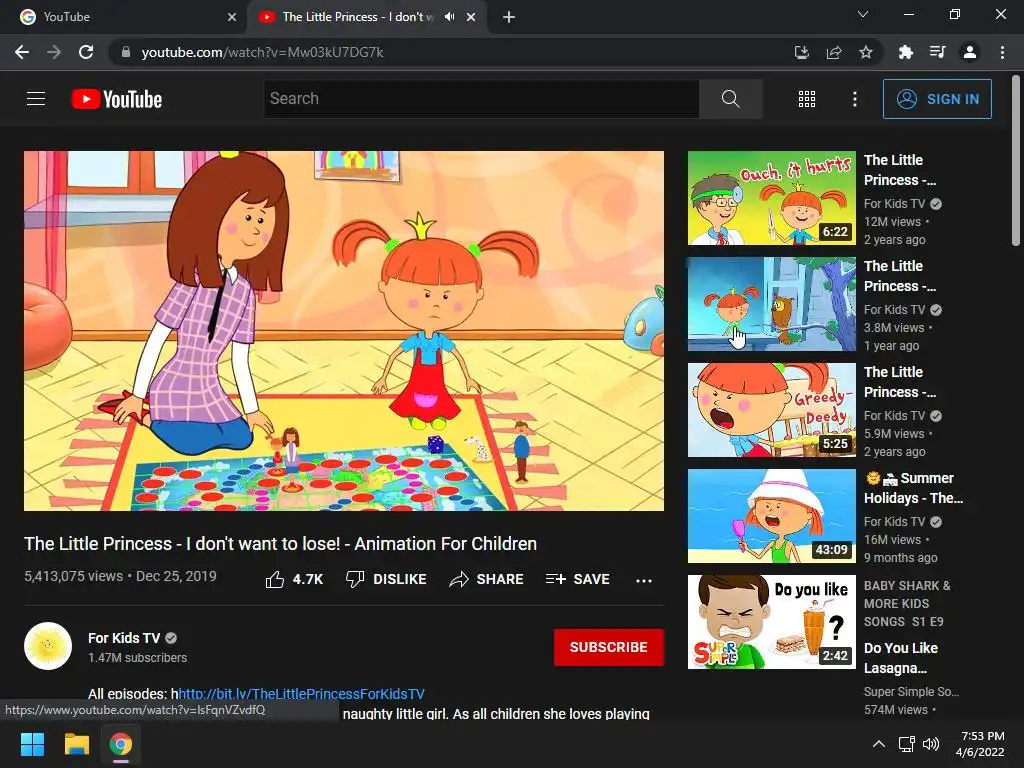
Task: Open the tab search dropdown arrow
Action: pyautogui.click(x=863, y=14)
